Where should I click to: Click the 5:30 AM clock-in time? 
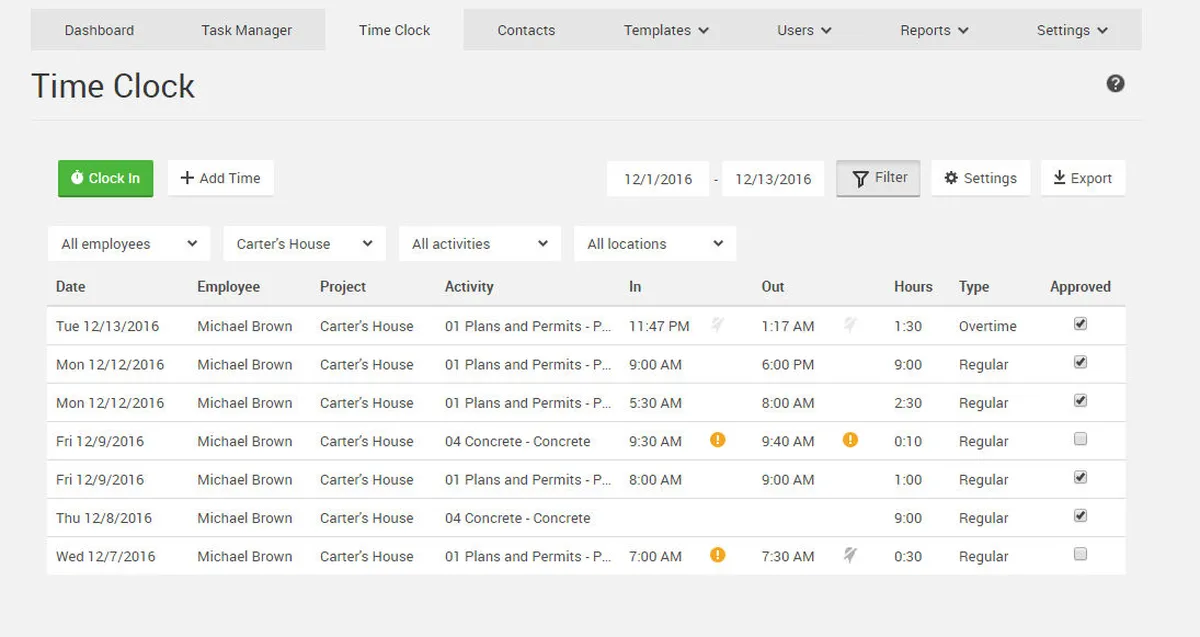pyautogui.click(x=655, y=403)
